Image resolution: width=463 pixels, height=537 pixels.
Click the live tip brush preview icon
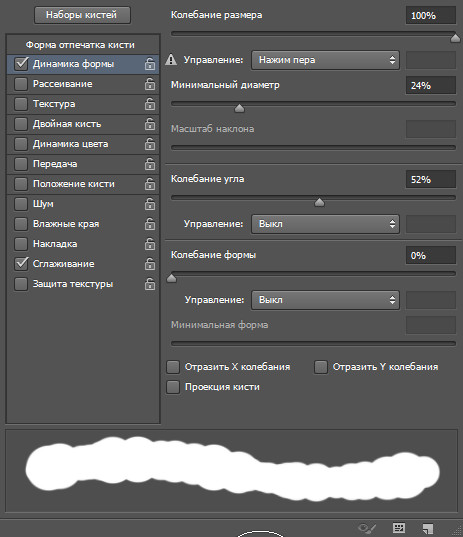(x=367, y=527)
